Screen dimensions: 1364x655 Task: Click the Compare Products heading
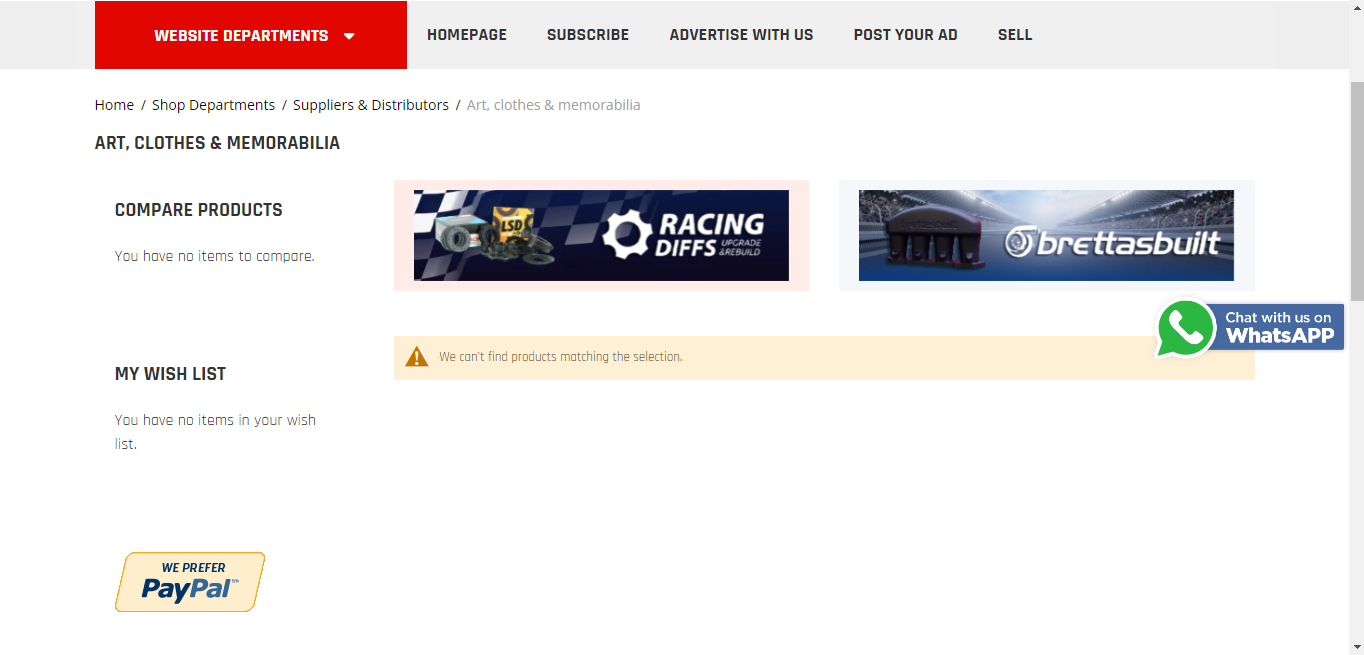click(199, 210)
